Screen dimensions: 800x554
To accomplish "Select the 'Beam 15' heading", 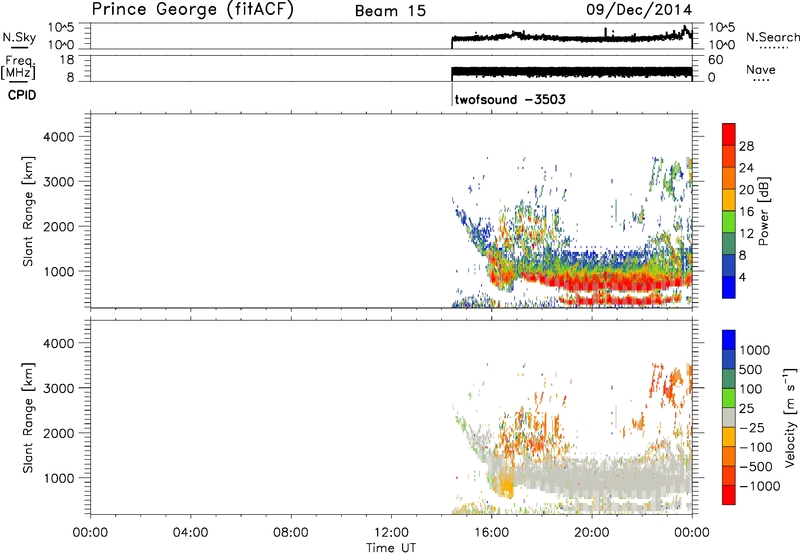I will [x=390, y=11].
